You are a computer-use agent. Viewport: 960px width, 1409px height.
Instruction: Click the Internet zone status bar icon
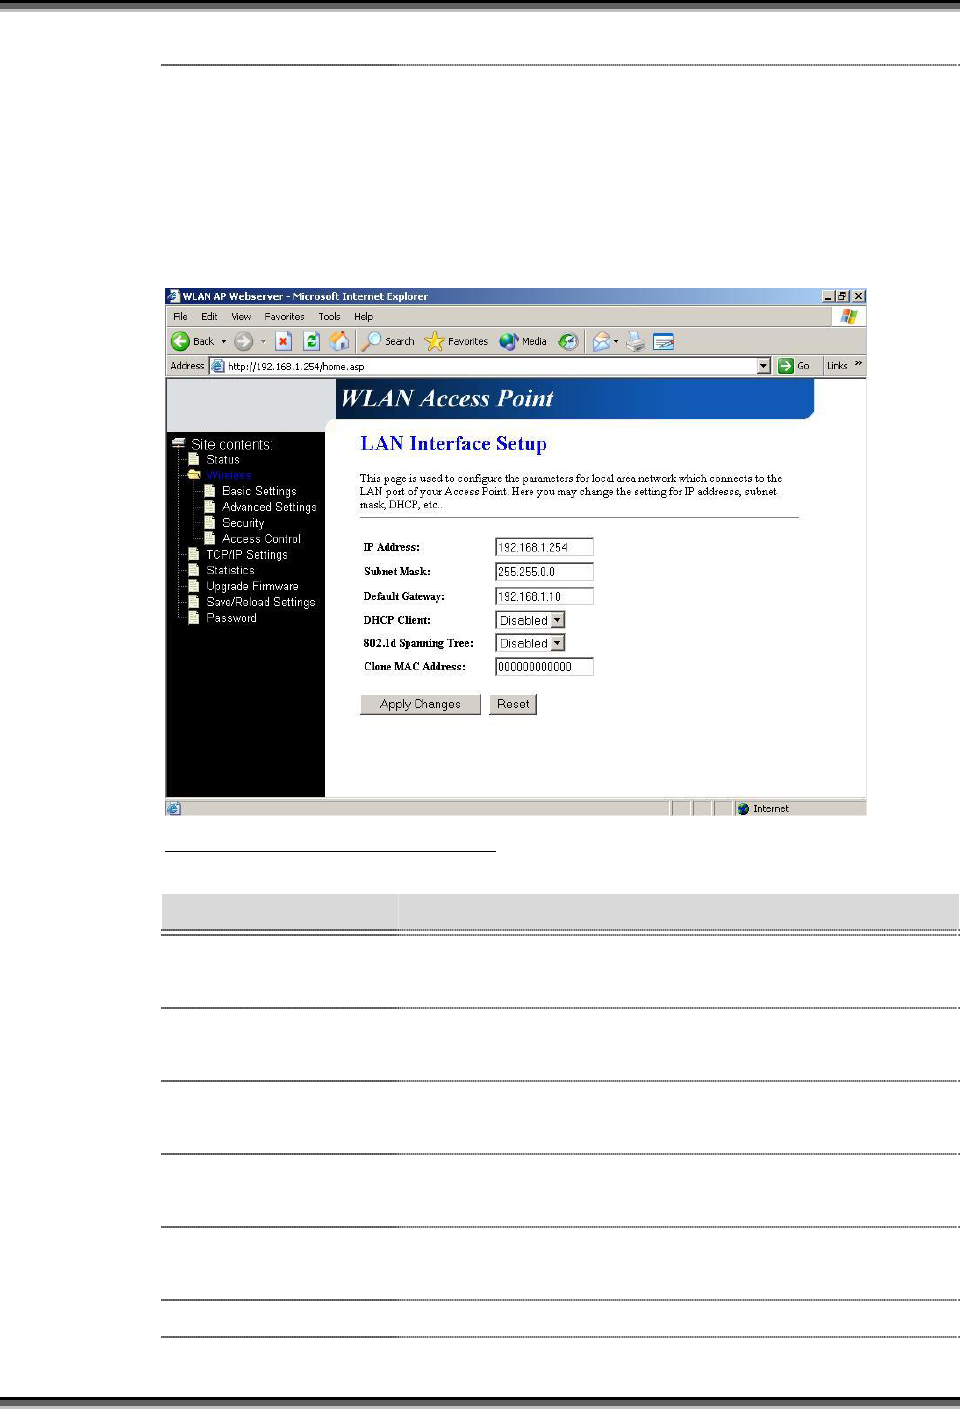coord(743,809)
